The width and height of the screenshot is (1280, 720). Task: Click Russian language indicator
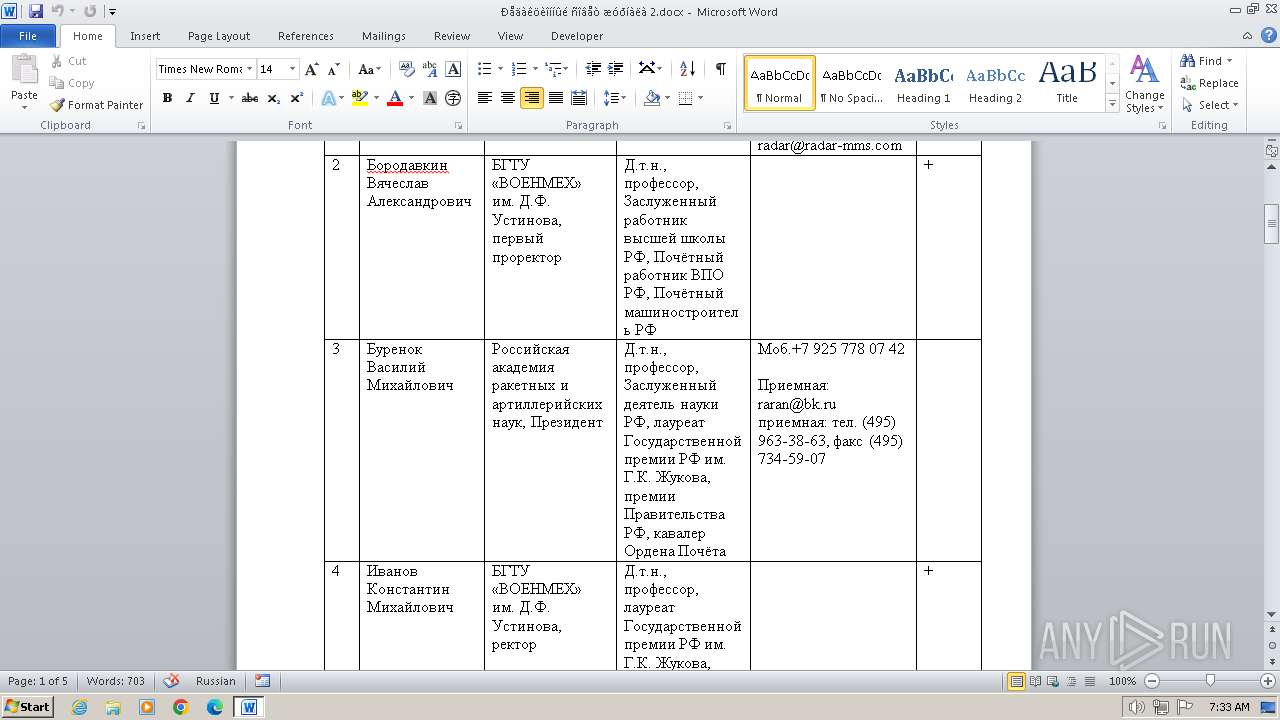216,681
